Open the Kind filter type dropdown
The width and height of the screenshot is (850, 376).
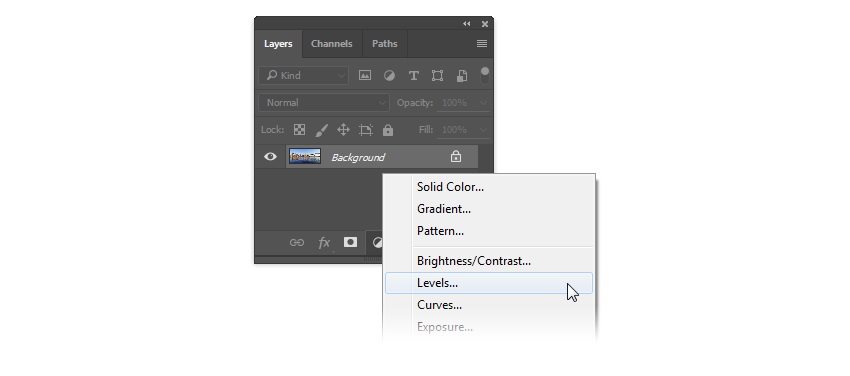click(x=304, y=75)
